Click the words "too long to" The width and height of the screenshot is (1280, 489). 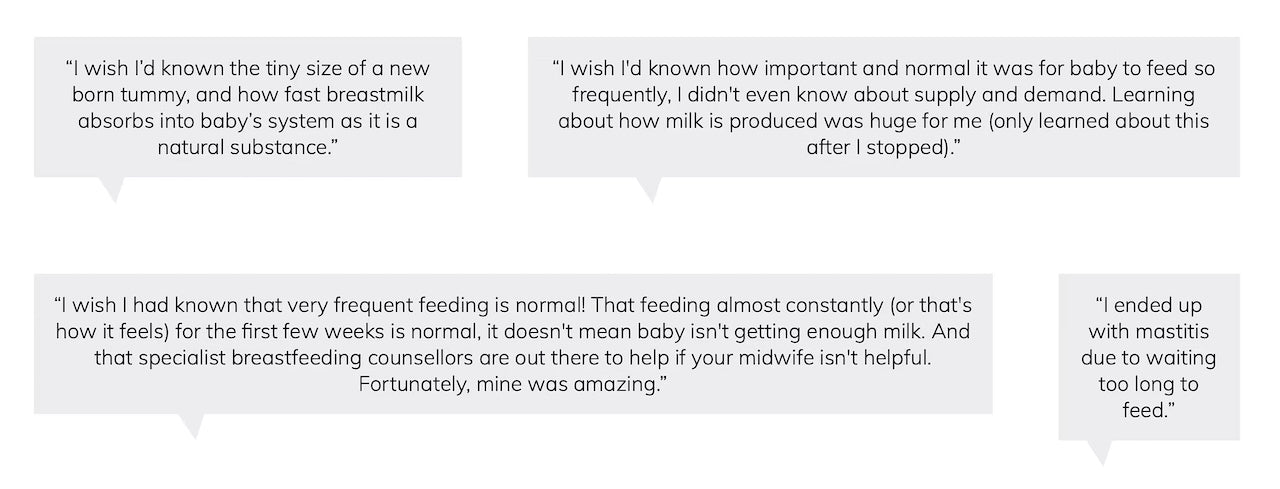coord(1148,384)
